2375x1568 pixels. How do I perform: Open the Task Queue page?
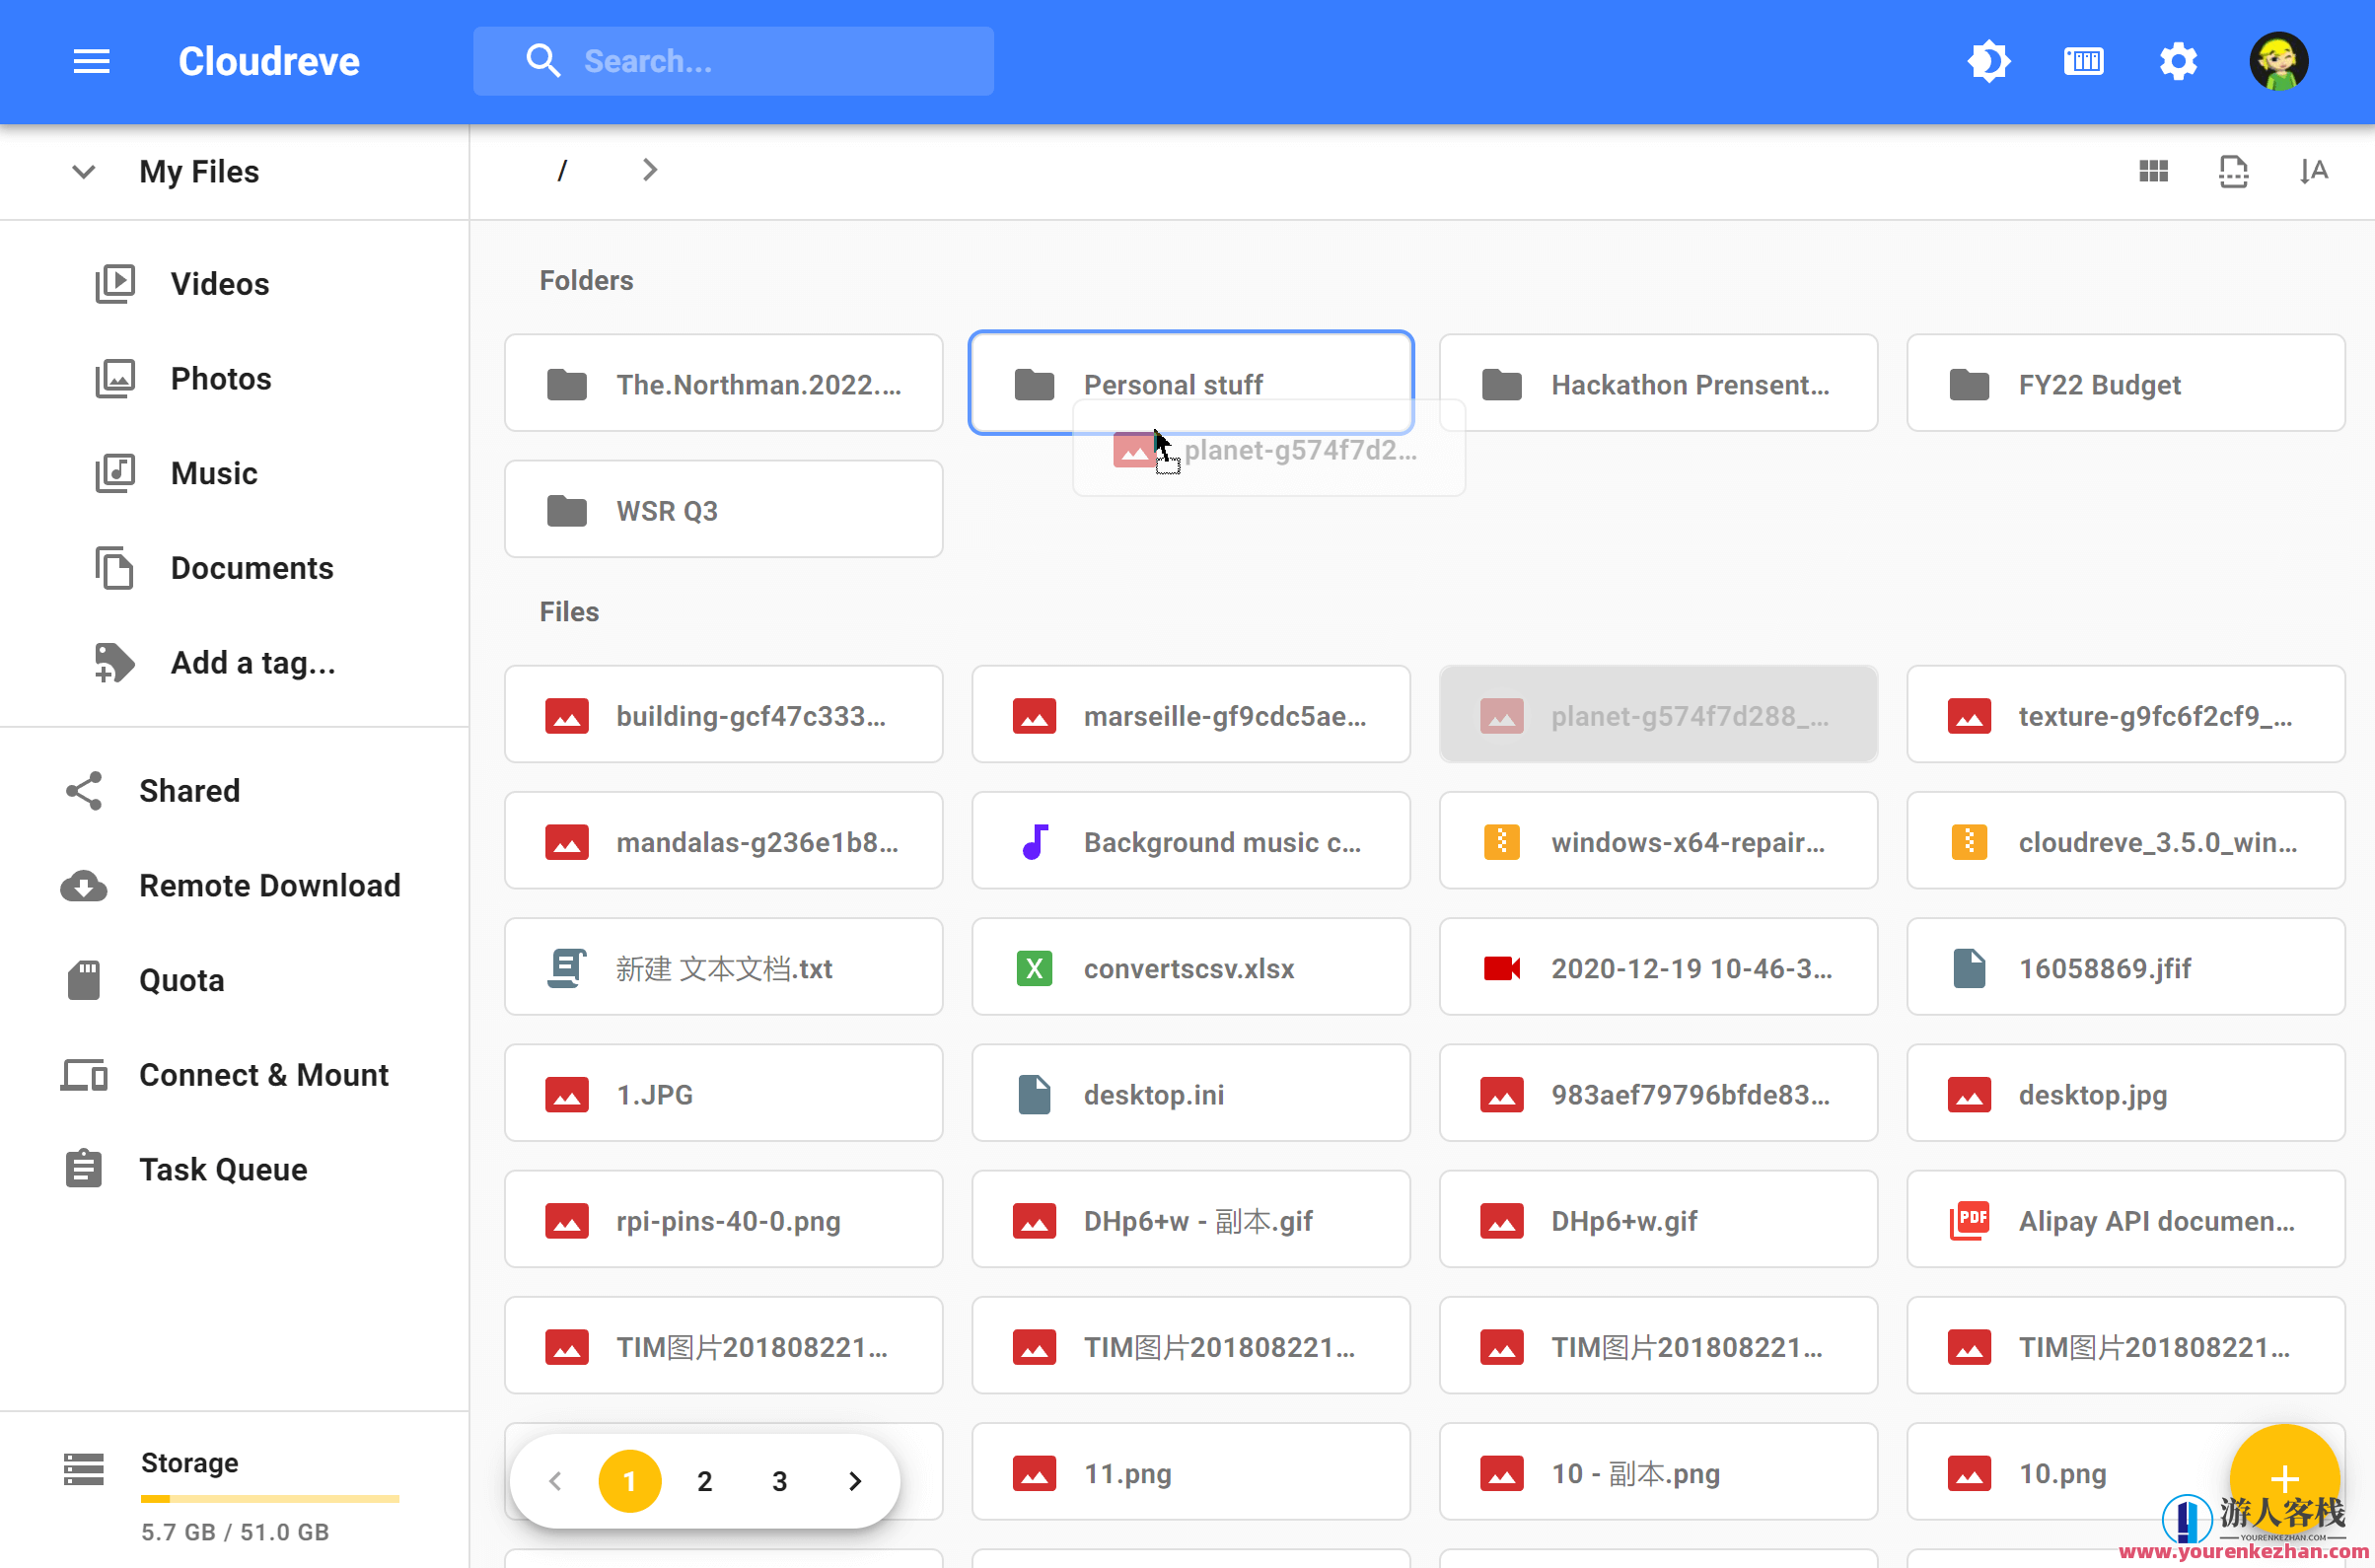222,1169
